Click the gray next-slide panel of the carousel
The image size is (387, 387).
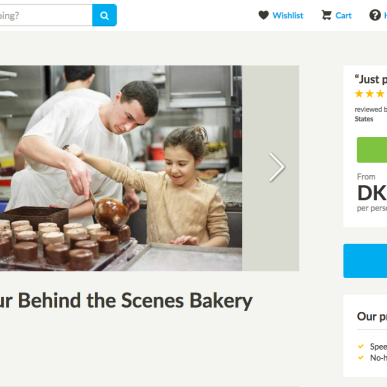[270, 168]
